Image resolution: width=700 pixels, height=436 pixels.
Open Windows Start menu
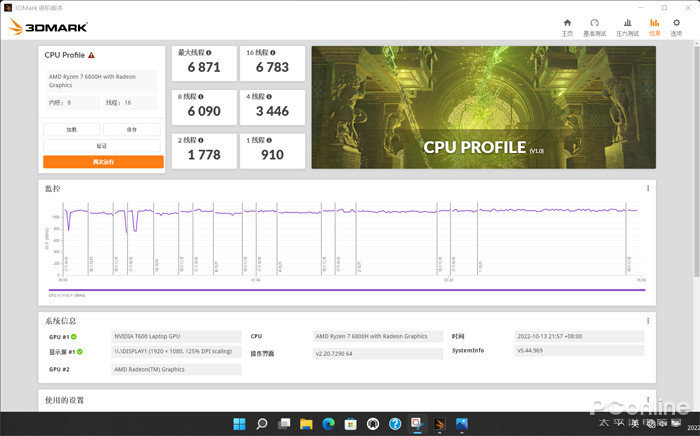[x=239, y=424]
